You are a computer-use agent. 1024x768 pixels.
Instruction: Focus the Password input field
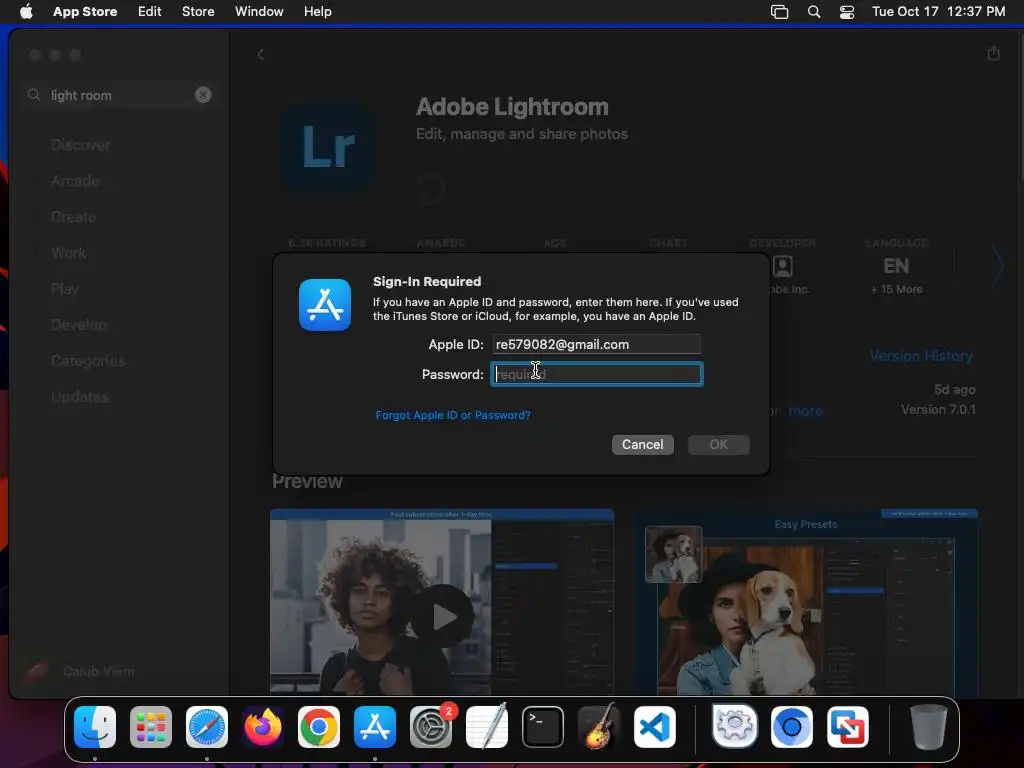click(596, 374)
